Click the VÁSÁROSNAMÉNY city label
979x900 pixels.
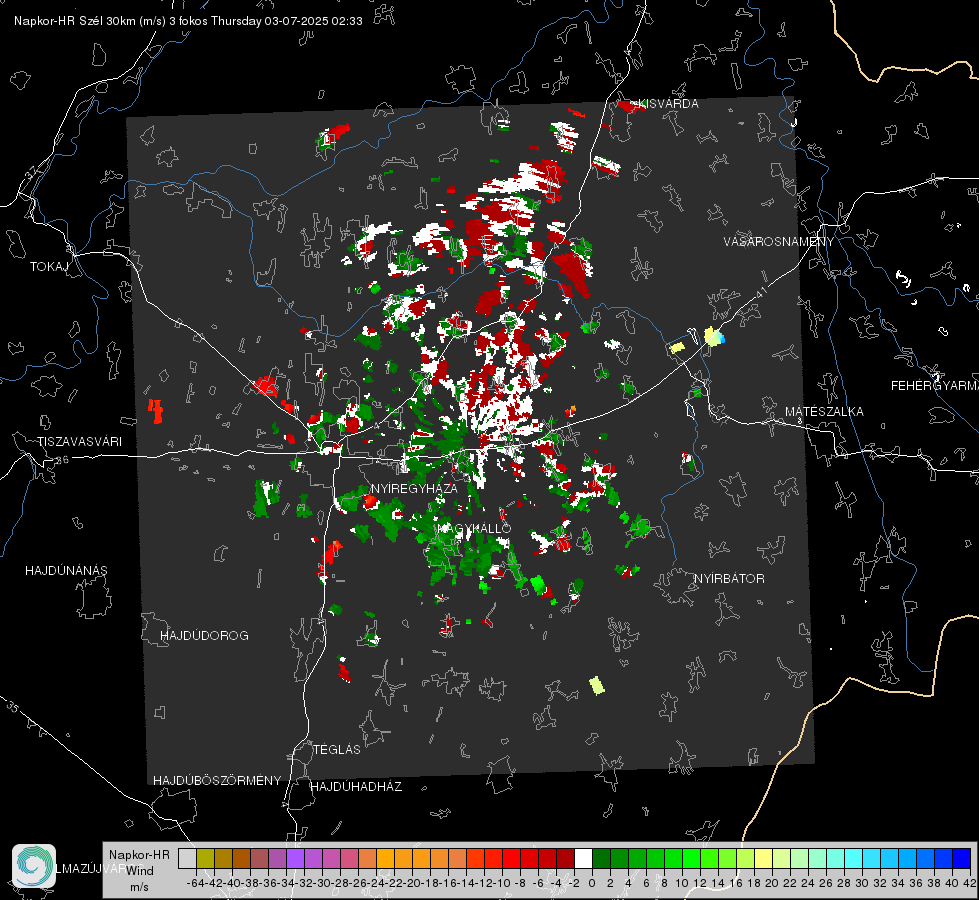coord(779,242)
